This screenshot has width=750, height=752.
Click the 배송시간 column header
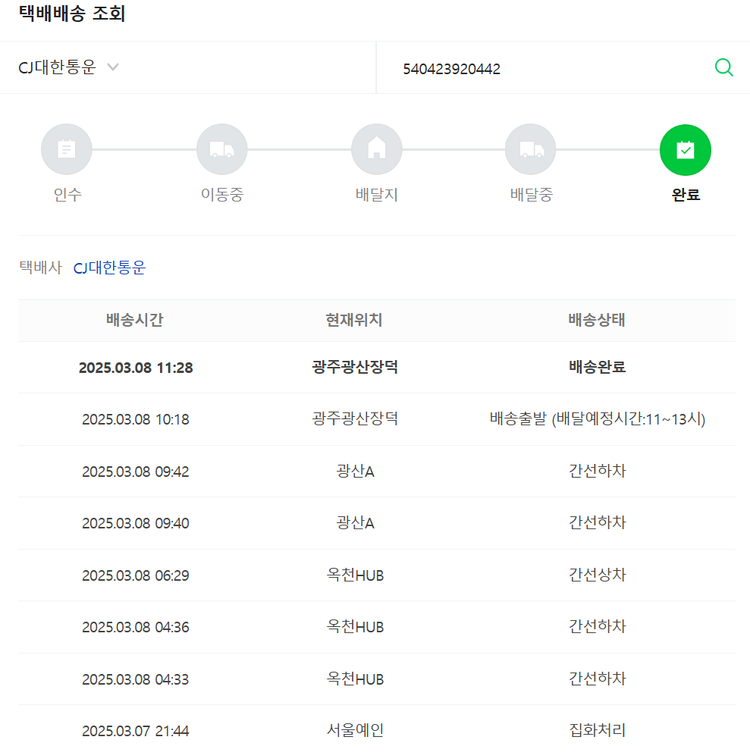pos(135,320)
